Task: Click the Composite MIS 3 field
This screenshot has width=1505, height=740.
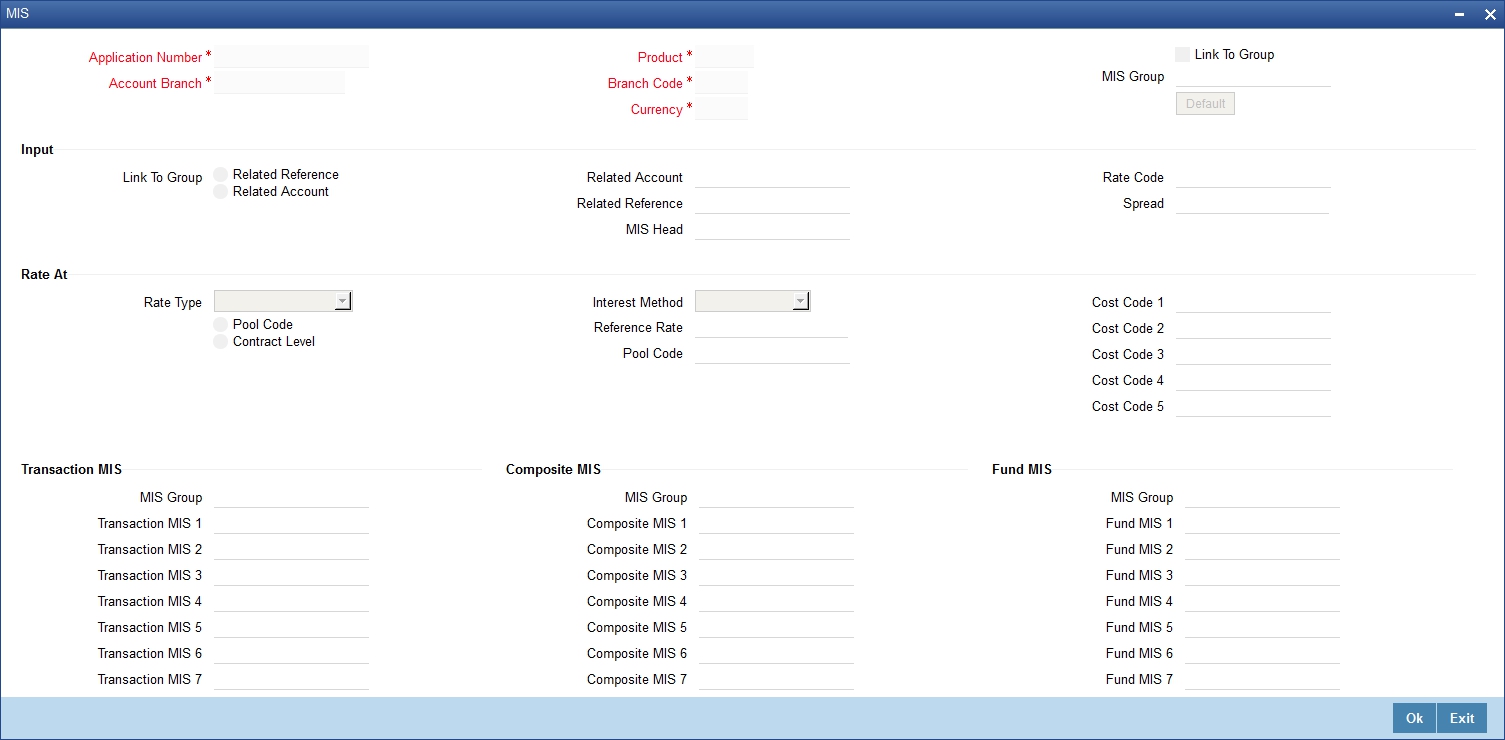Action: (x=776, y=575)
